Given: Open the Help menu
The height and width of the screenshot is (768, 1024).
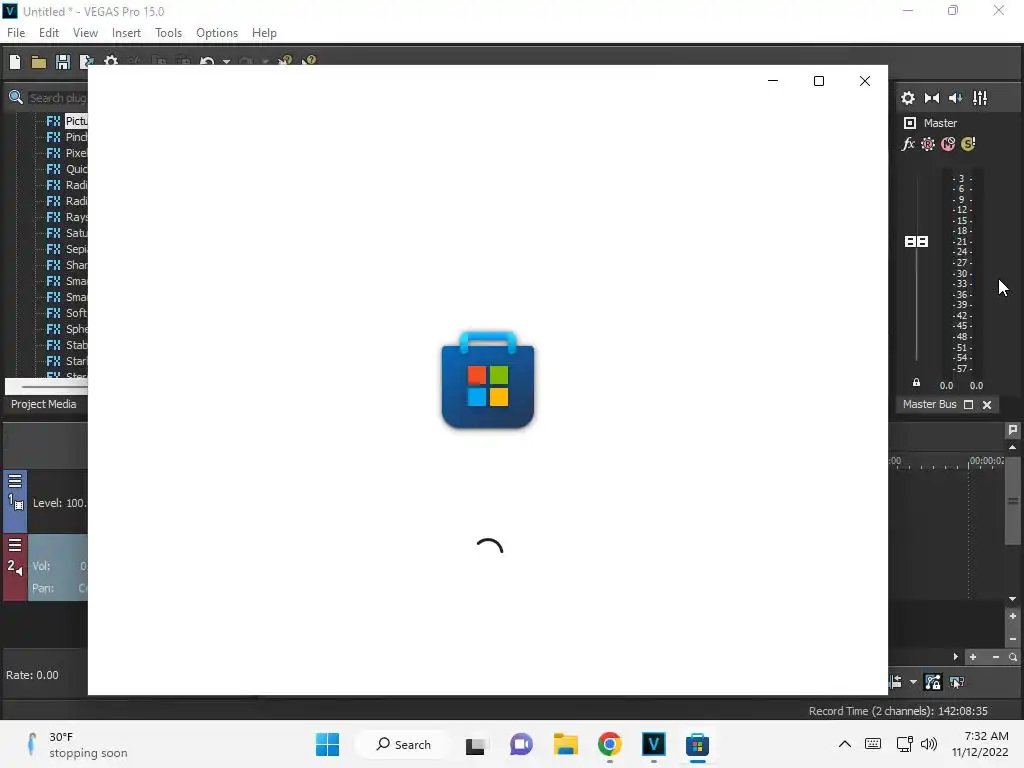Looking at the screenshot, I should [264, 33].
